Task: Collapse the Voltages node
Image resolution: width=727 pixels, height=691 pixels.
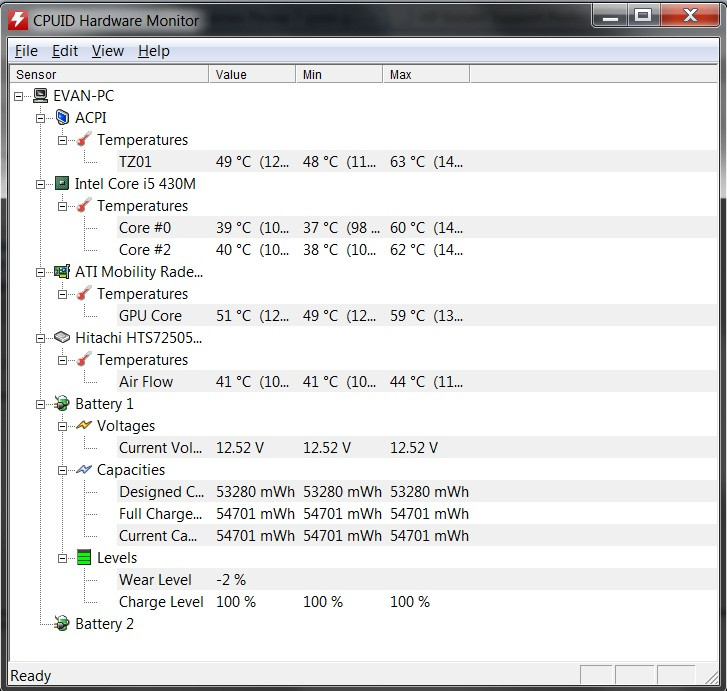Action: point(62,426)
